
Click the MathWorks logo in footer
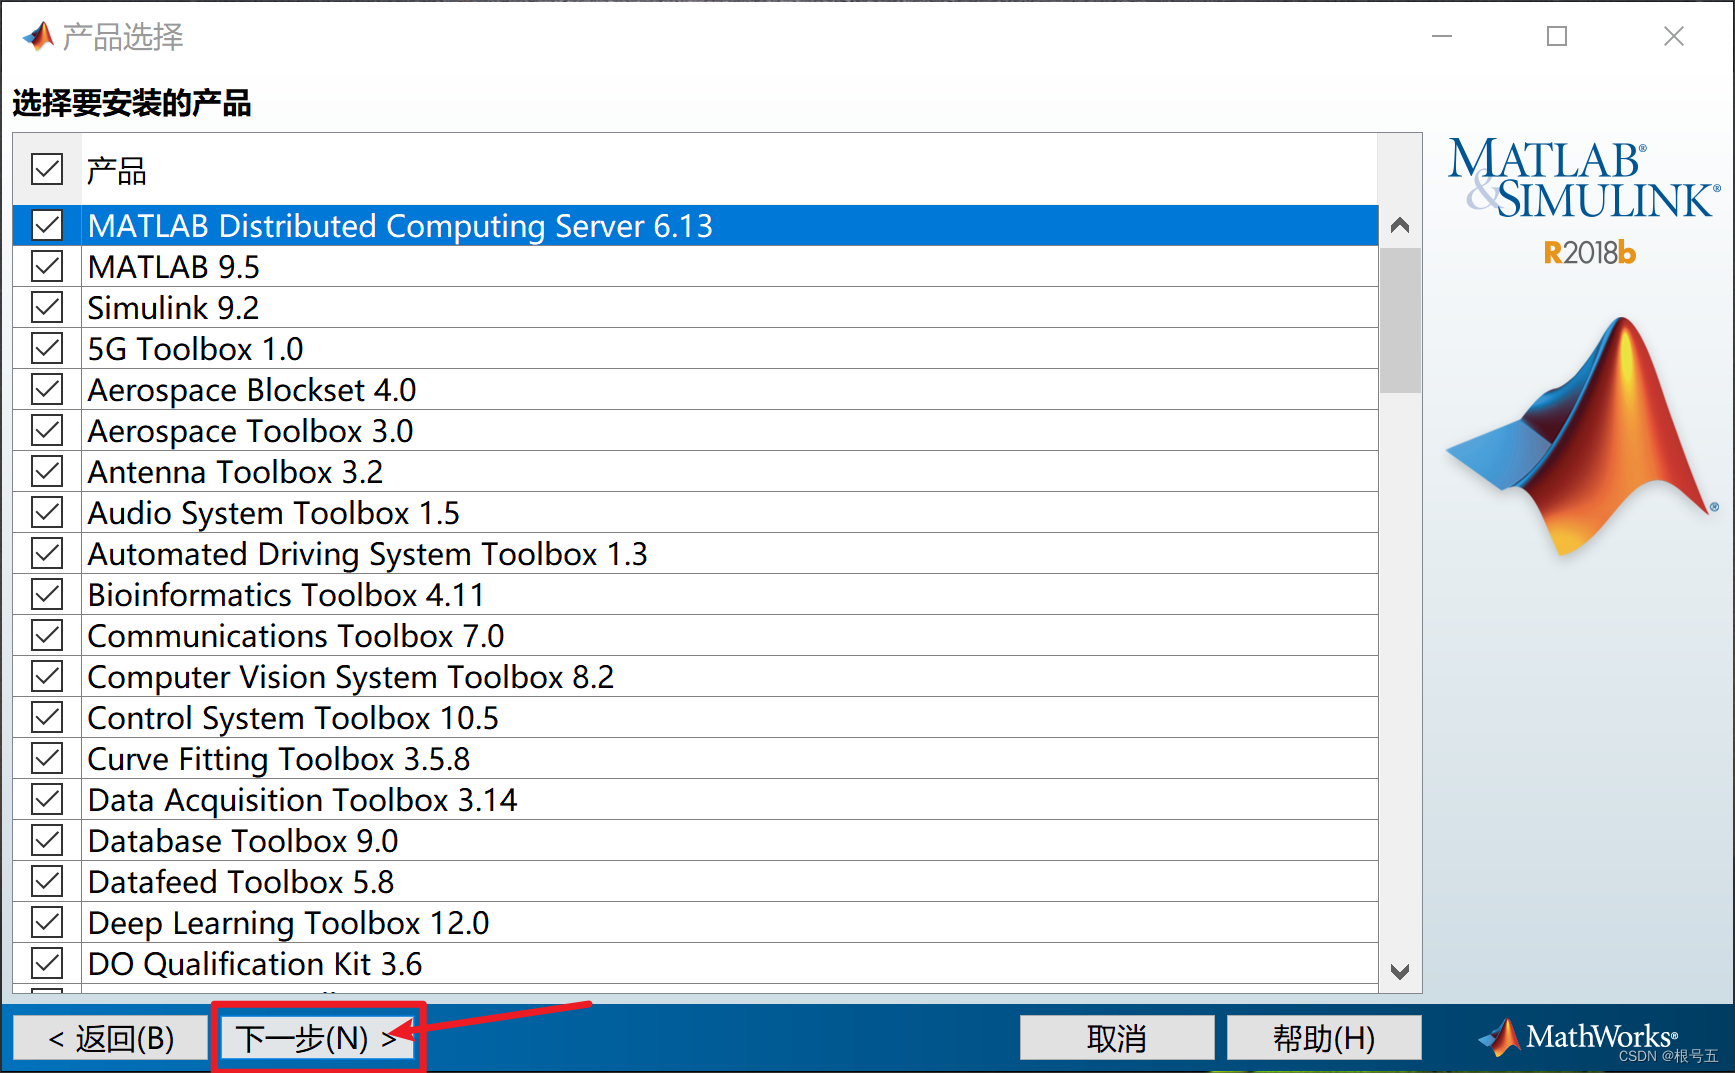(1578, 1037)
